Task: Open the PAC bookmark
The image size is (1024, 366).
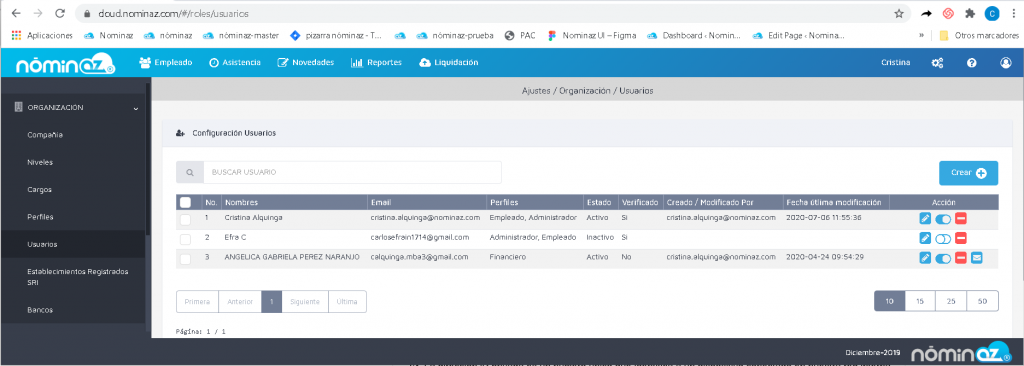Action: (x=520, y=35)
